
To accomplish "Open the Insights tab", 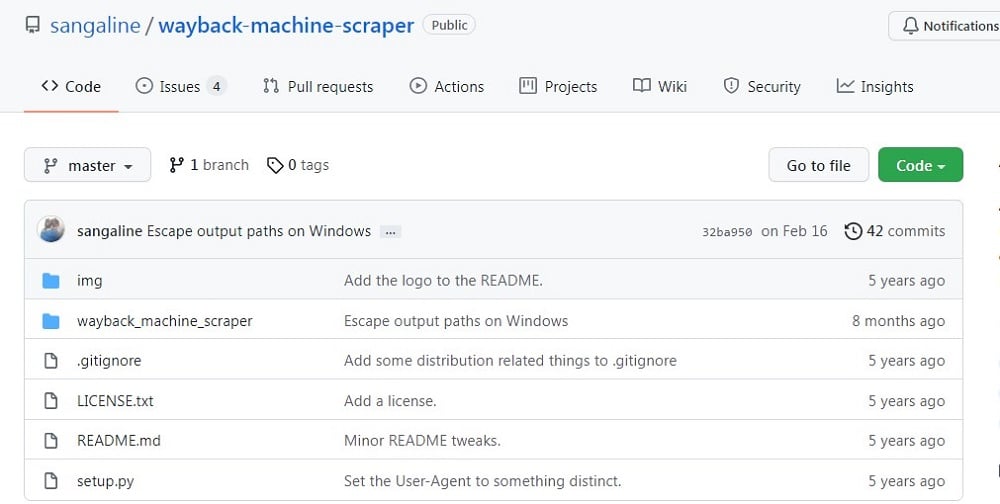I will [x=874, y=86].
